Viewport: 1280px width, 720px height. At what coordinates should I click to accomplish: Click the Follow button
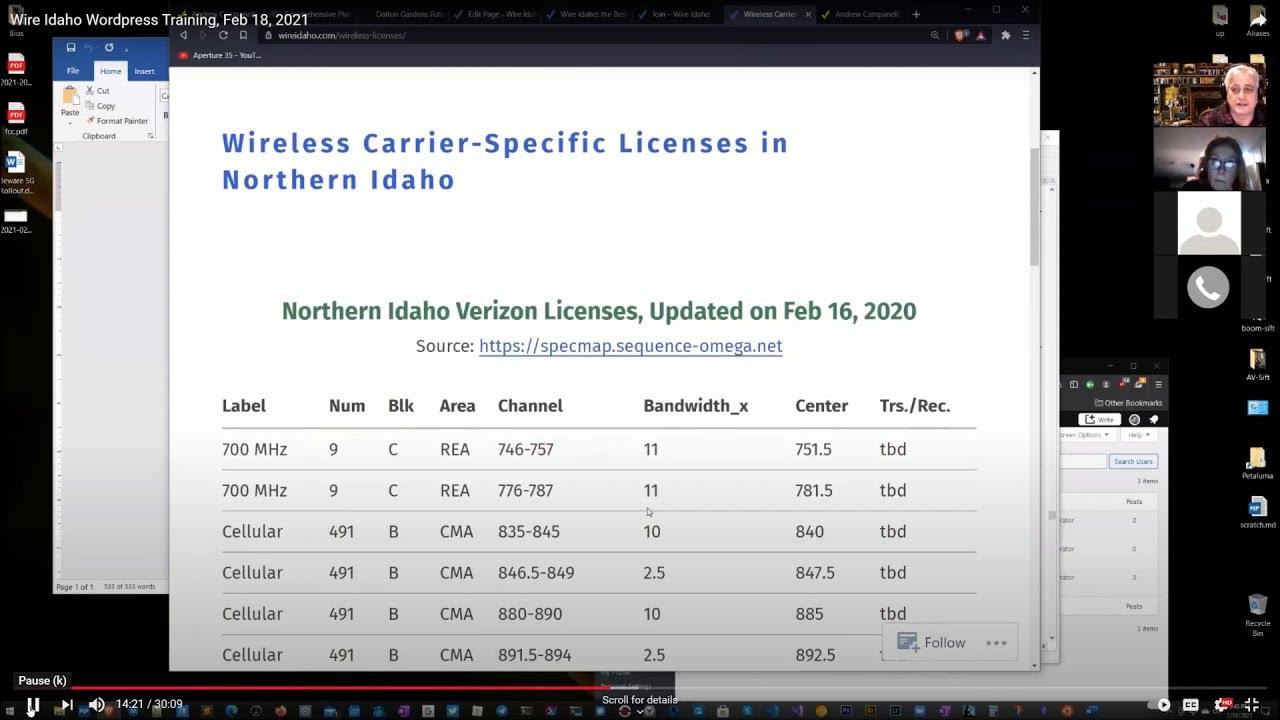(x=932, y=643)
